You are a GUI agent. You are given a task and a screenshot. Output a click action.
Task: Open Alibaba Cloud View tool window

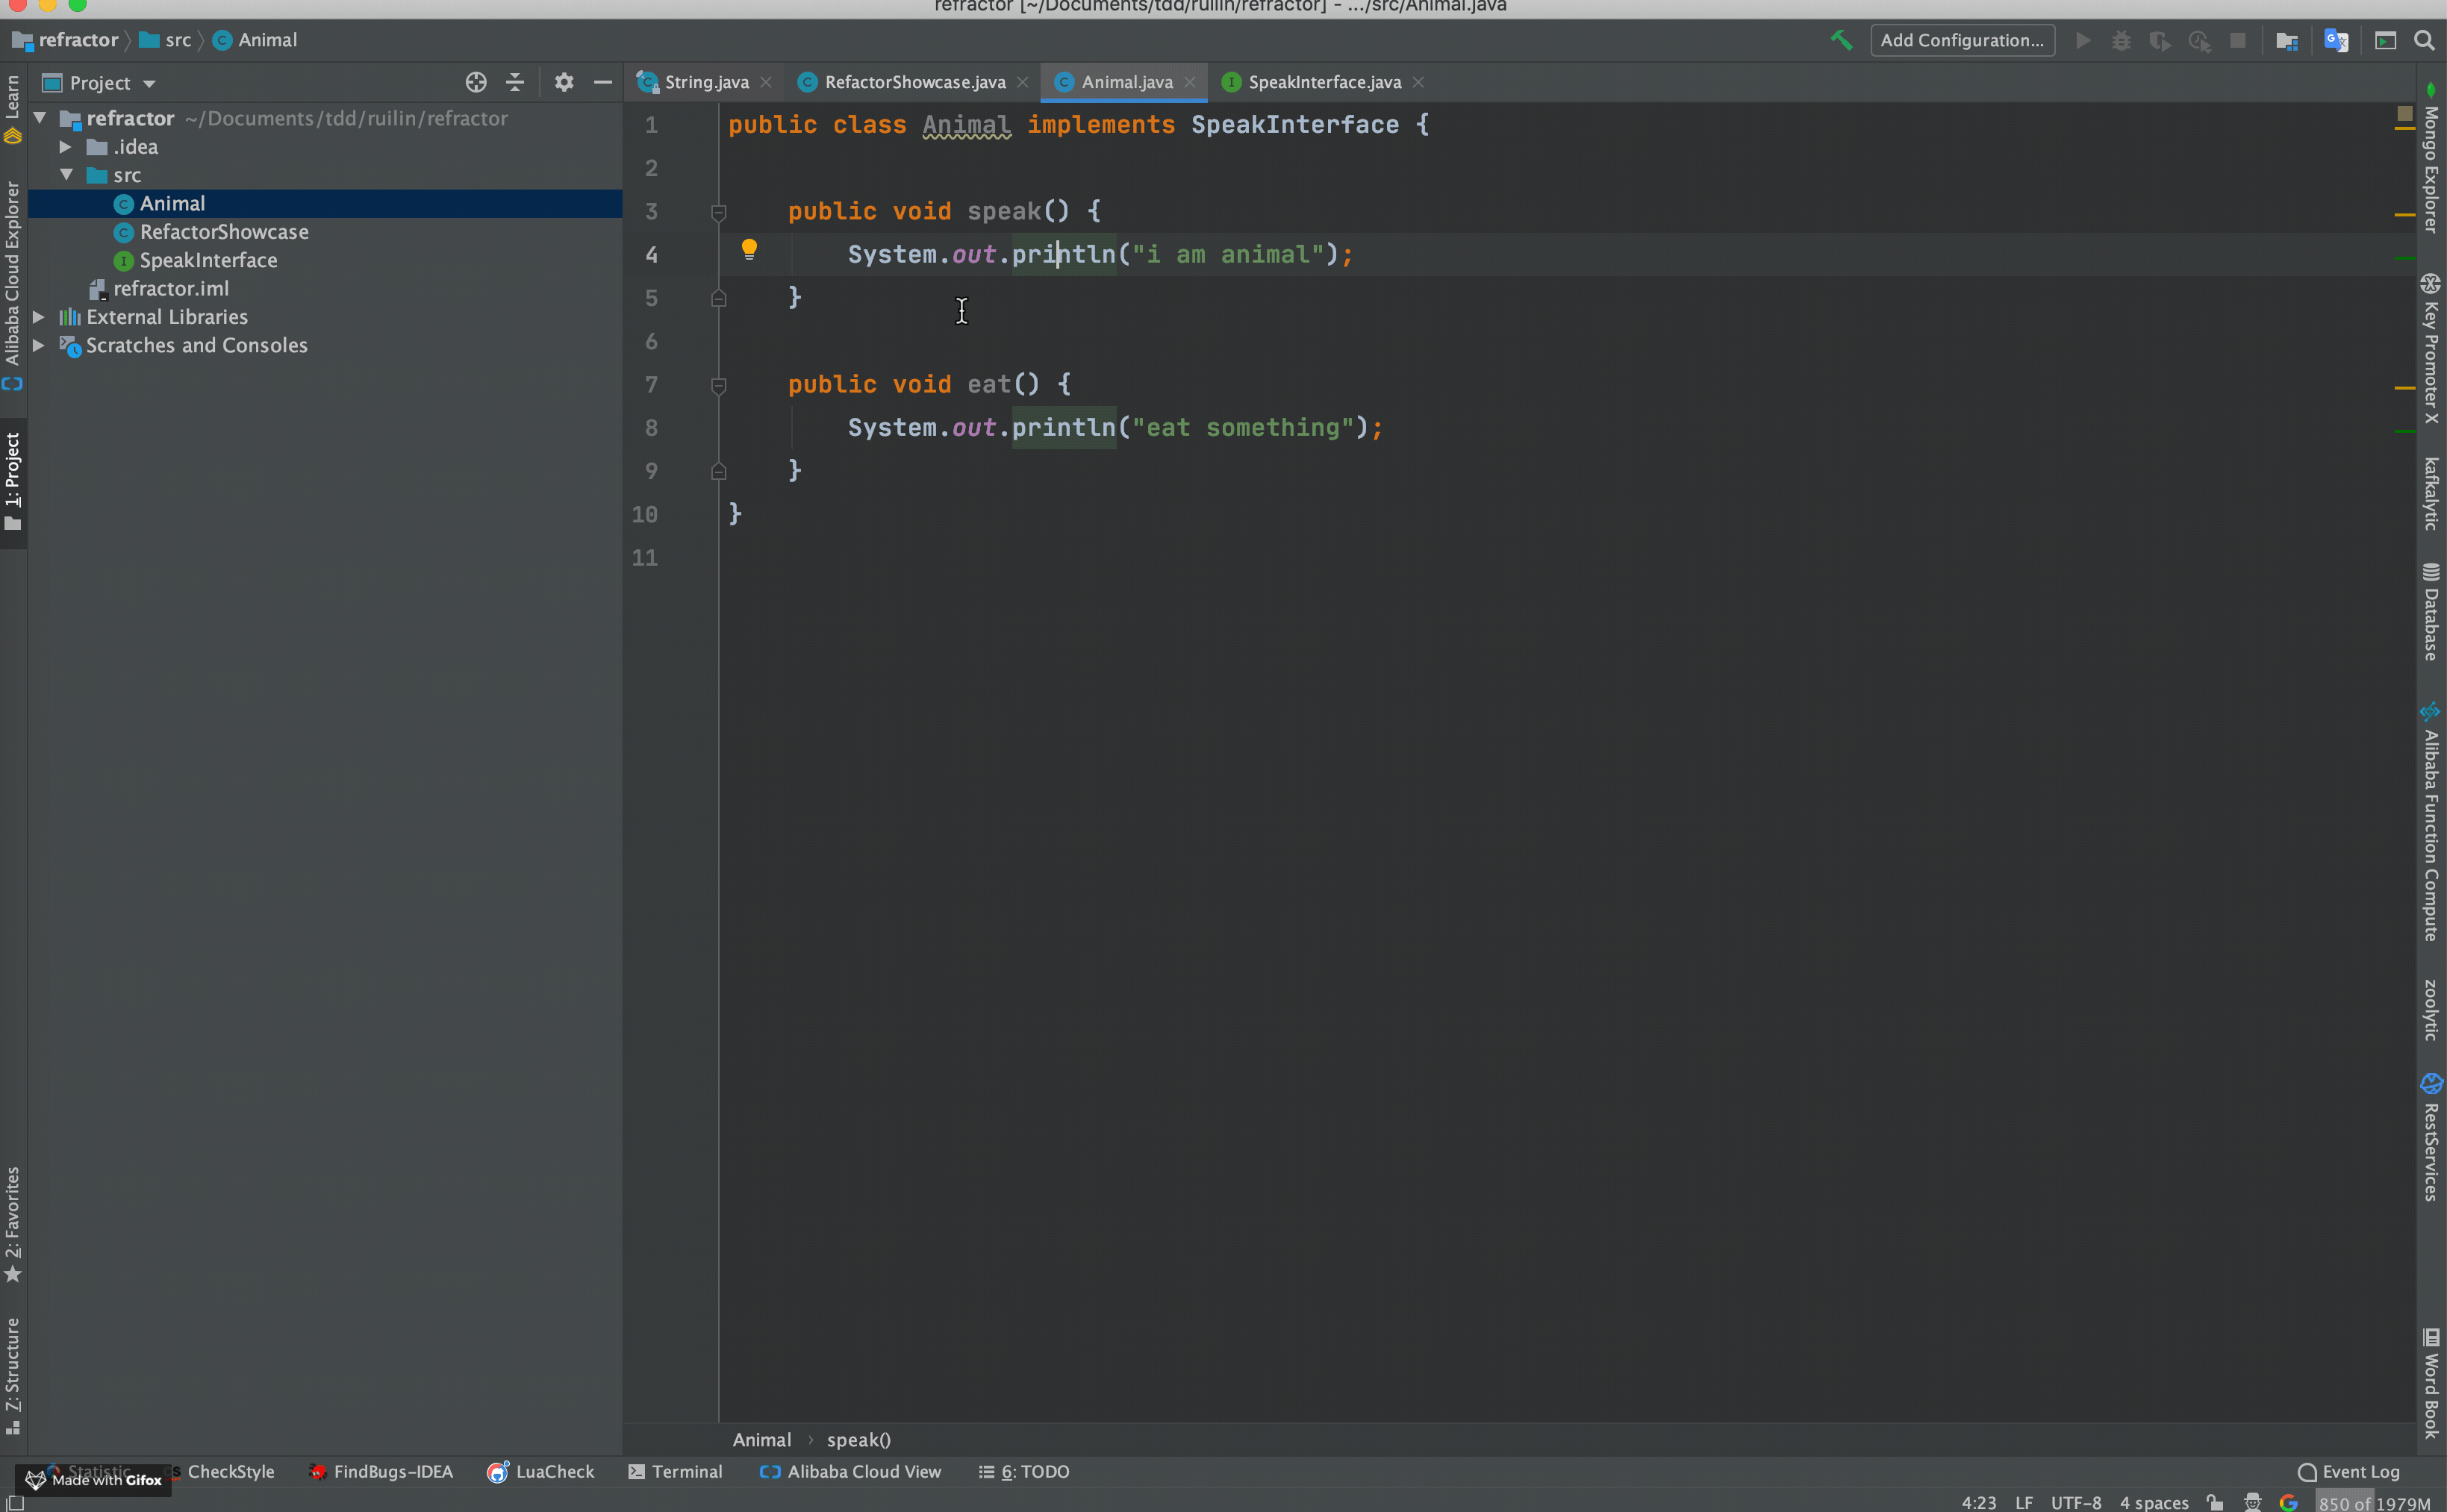click(x=851, y=1471)
